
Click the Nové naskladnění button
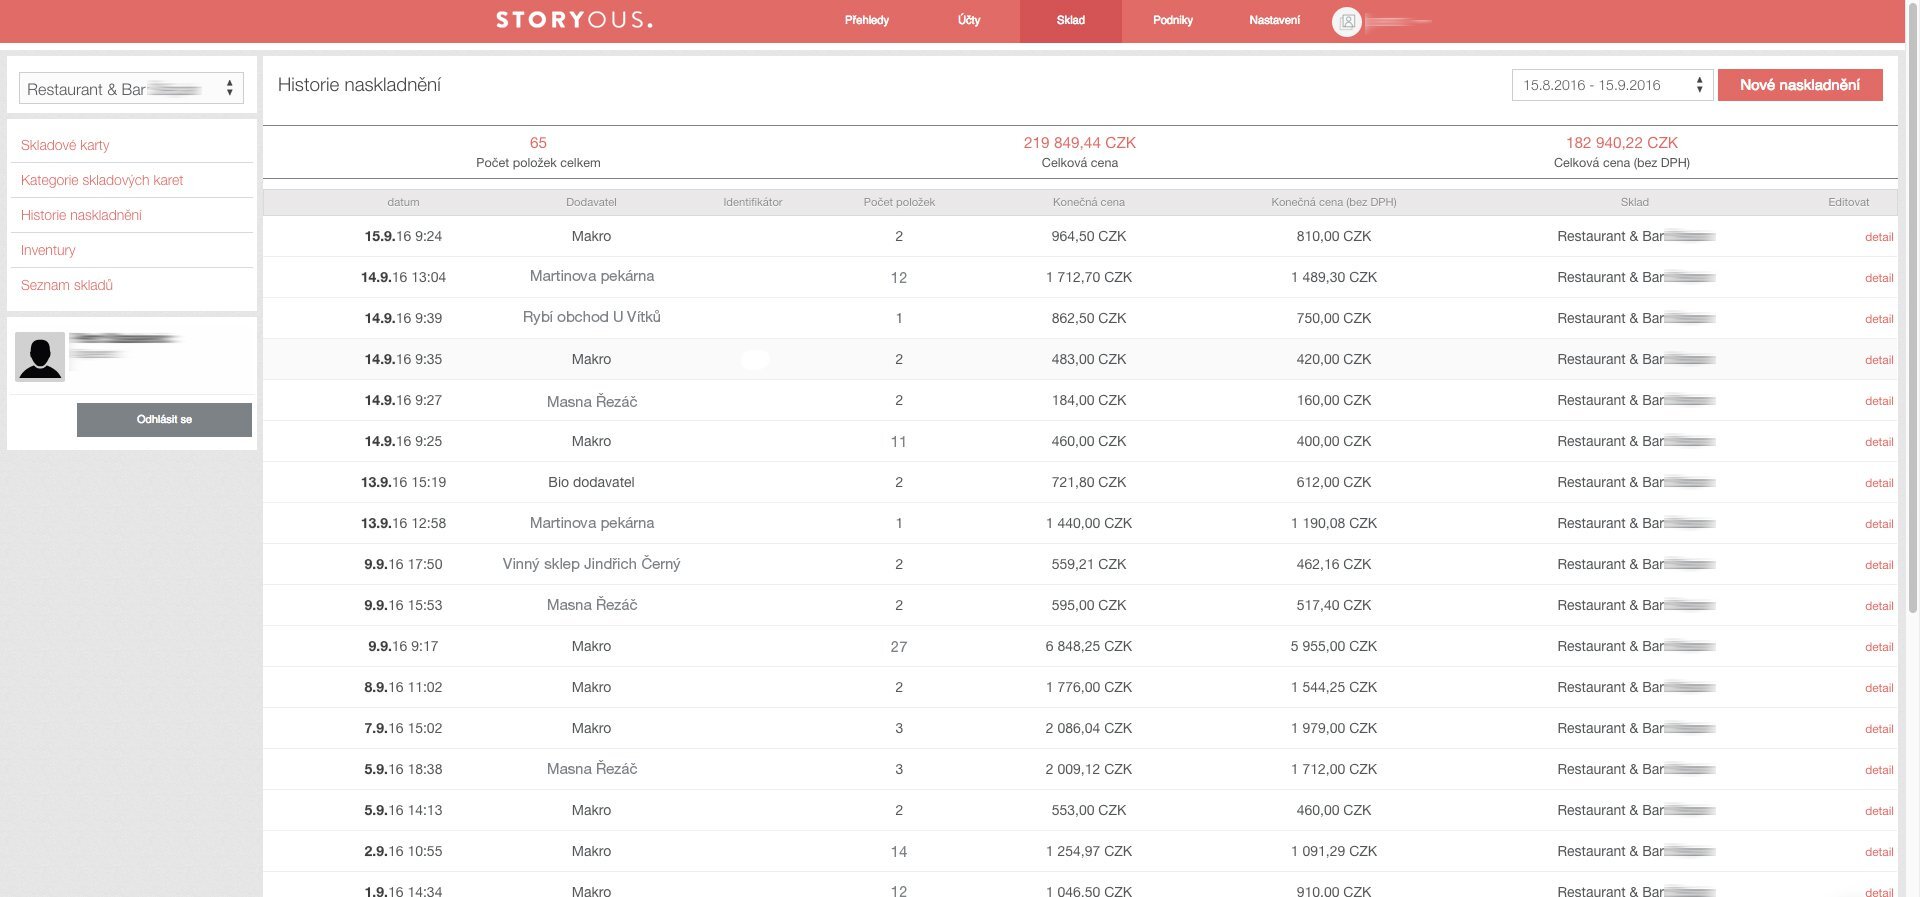[x=1800, y=85]
